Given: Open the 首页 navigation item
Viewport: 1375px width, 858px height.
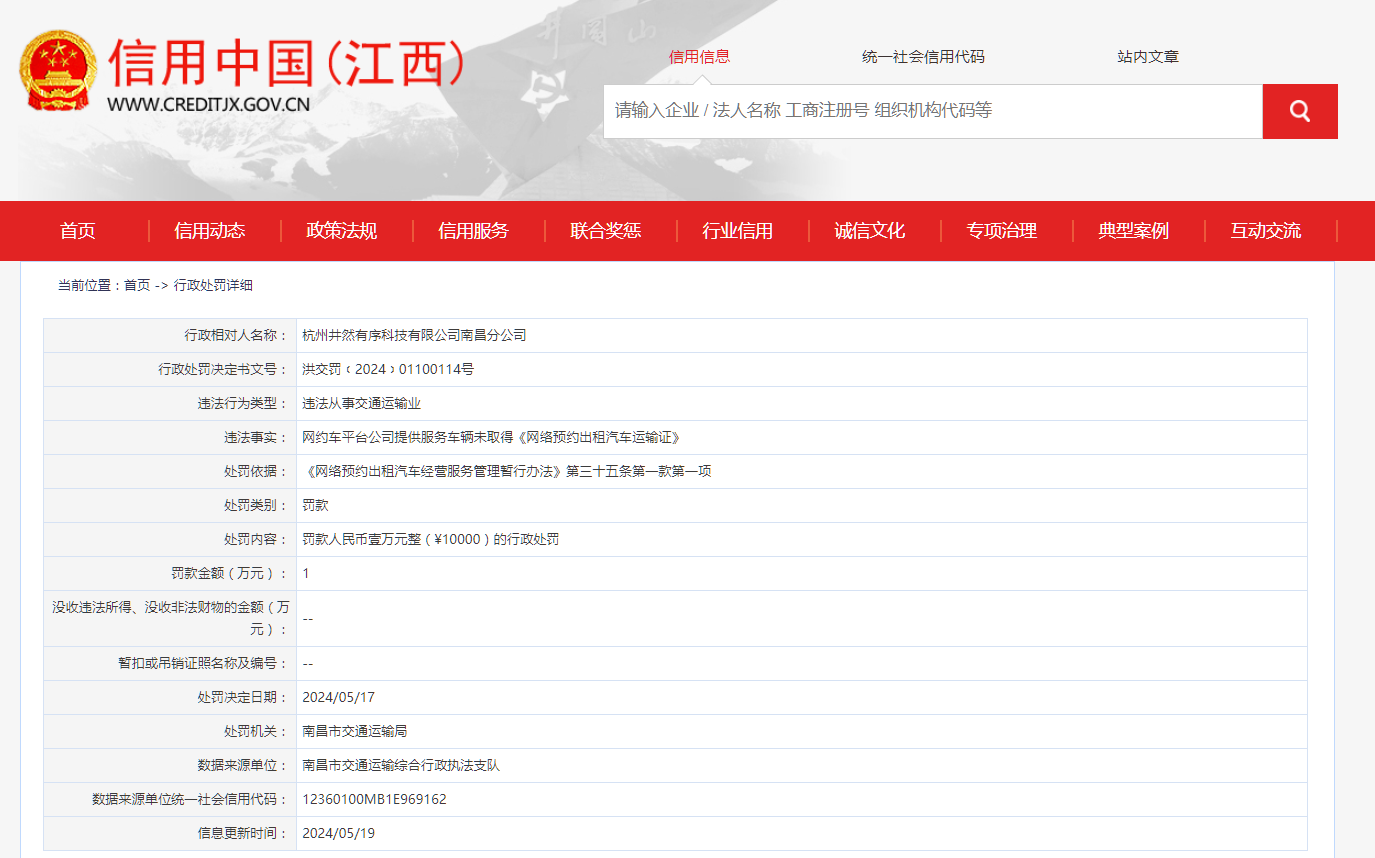Looking at the screenshot, I should (x=78, y=231).
